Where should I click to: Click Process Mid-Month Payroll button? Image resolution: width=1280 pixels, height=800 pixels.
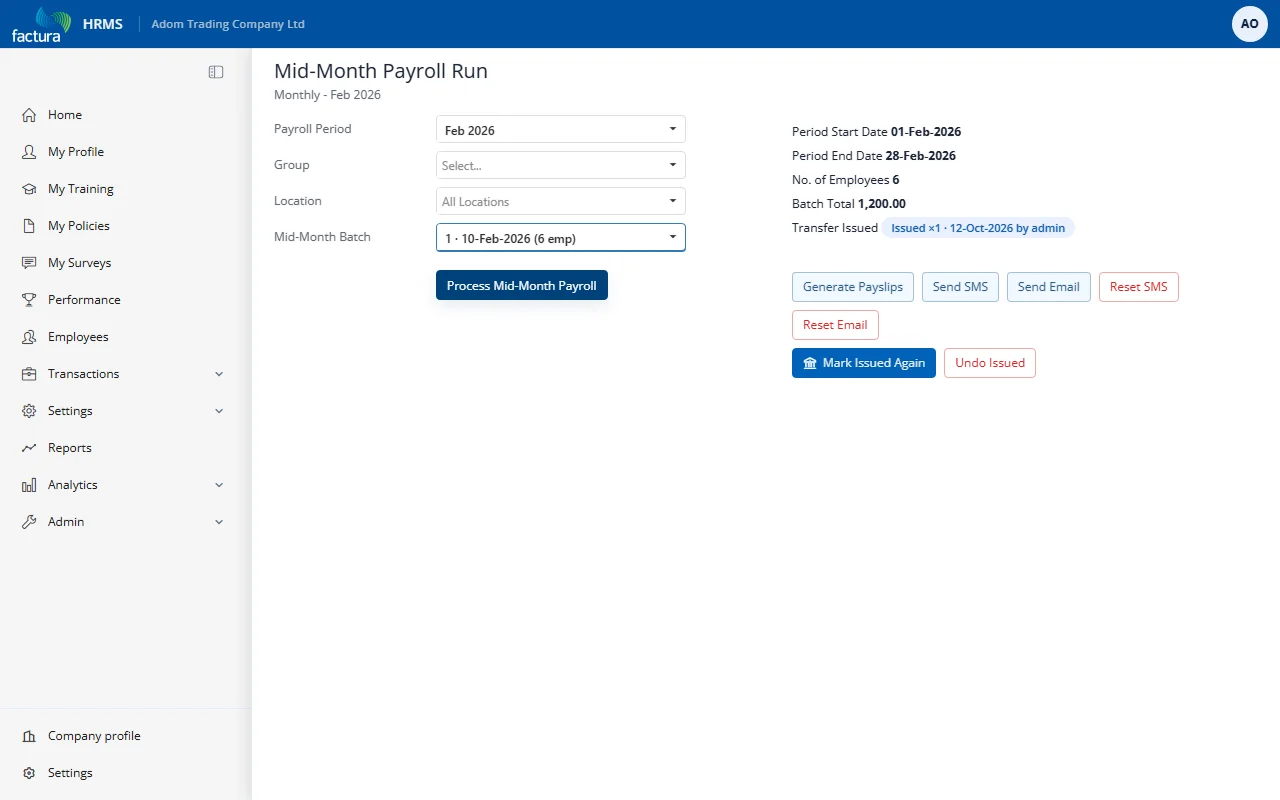point(522,286)
